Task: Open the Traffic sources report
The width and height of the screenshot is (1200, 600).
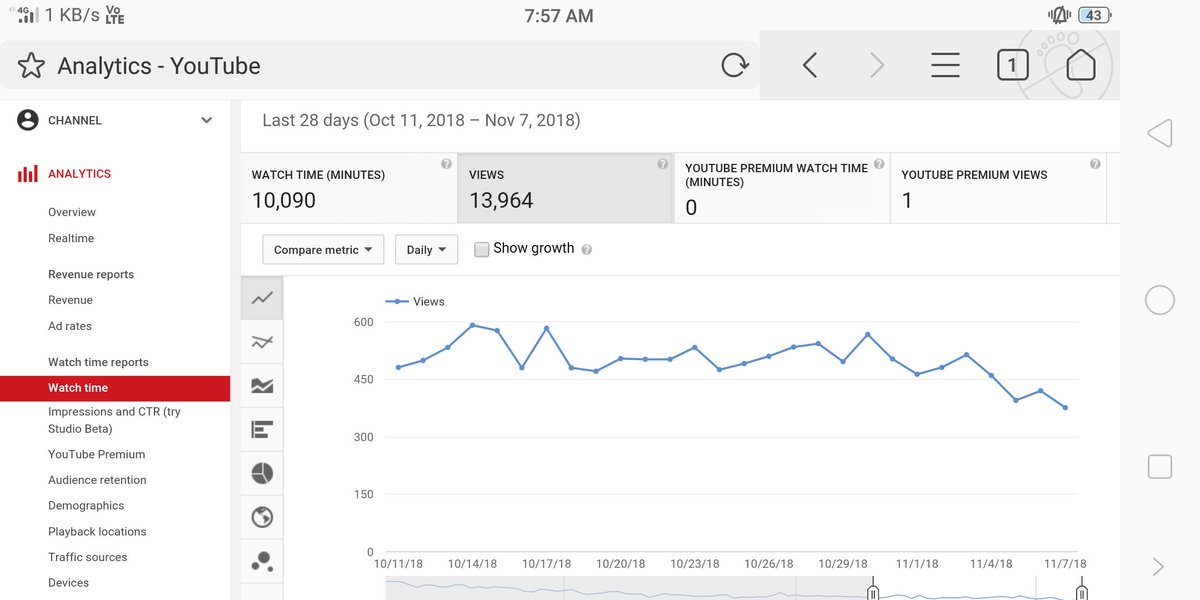Action: point(88,557)
